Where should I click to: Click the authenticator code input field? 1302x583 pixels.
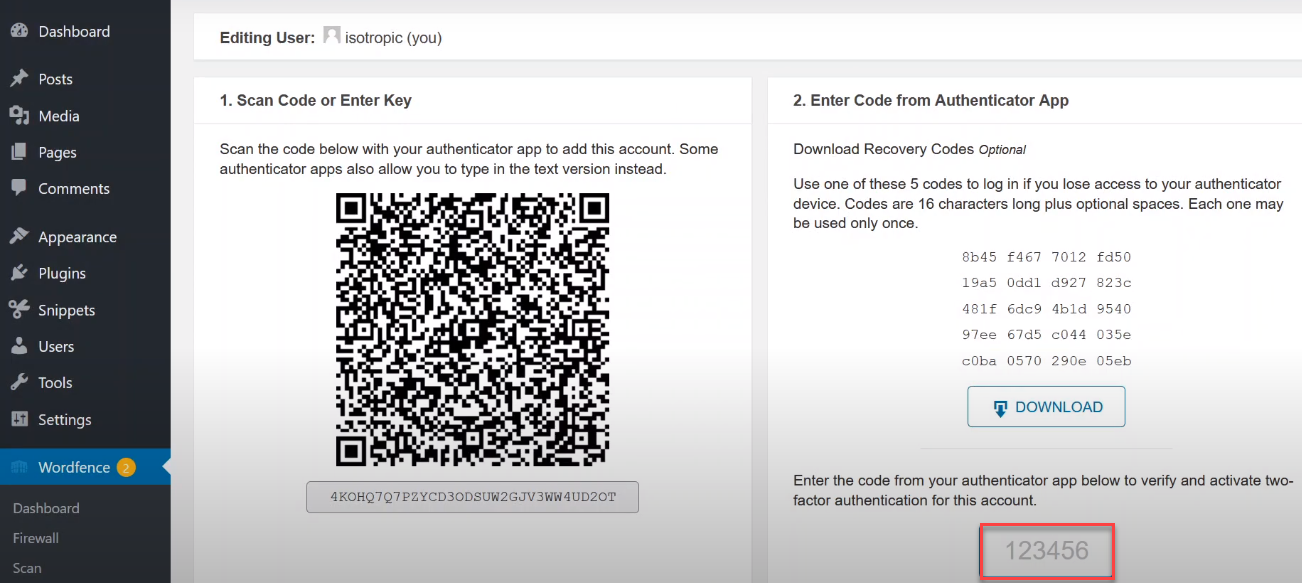(1046, 551)
